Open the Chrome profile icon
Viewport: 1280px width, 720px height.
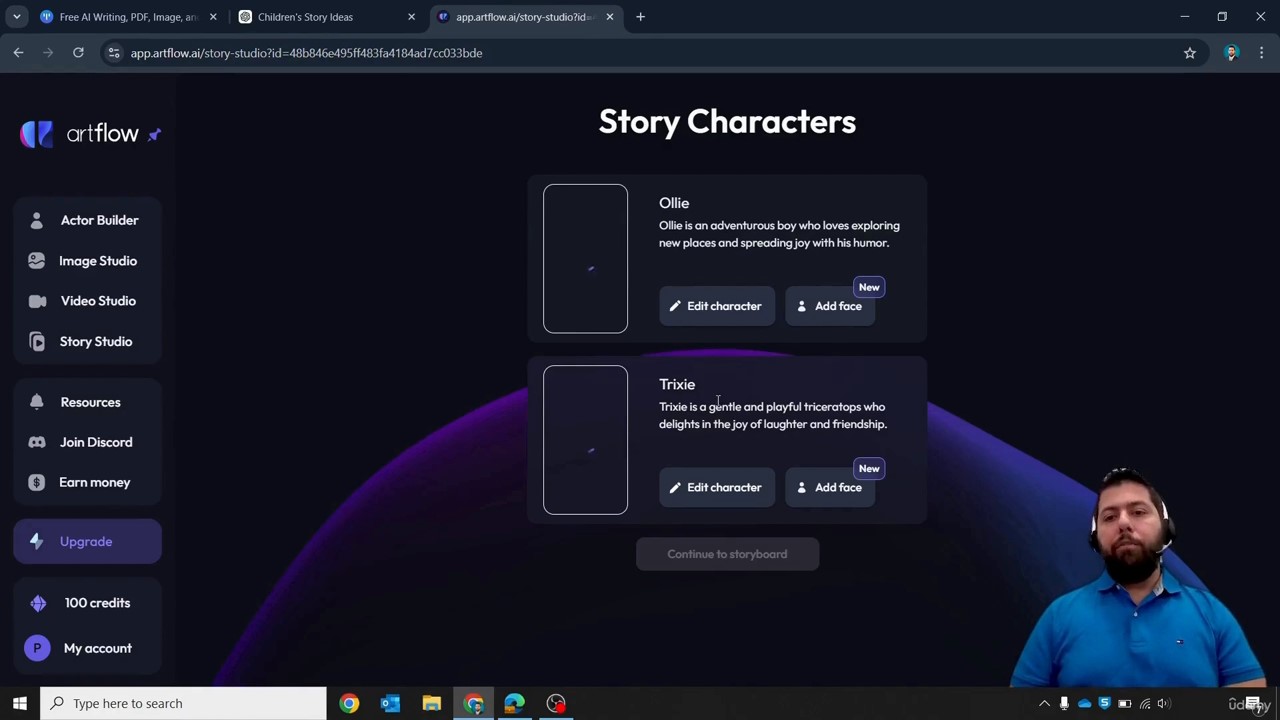[x=1231, y=53]
